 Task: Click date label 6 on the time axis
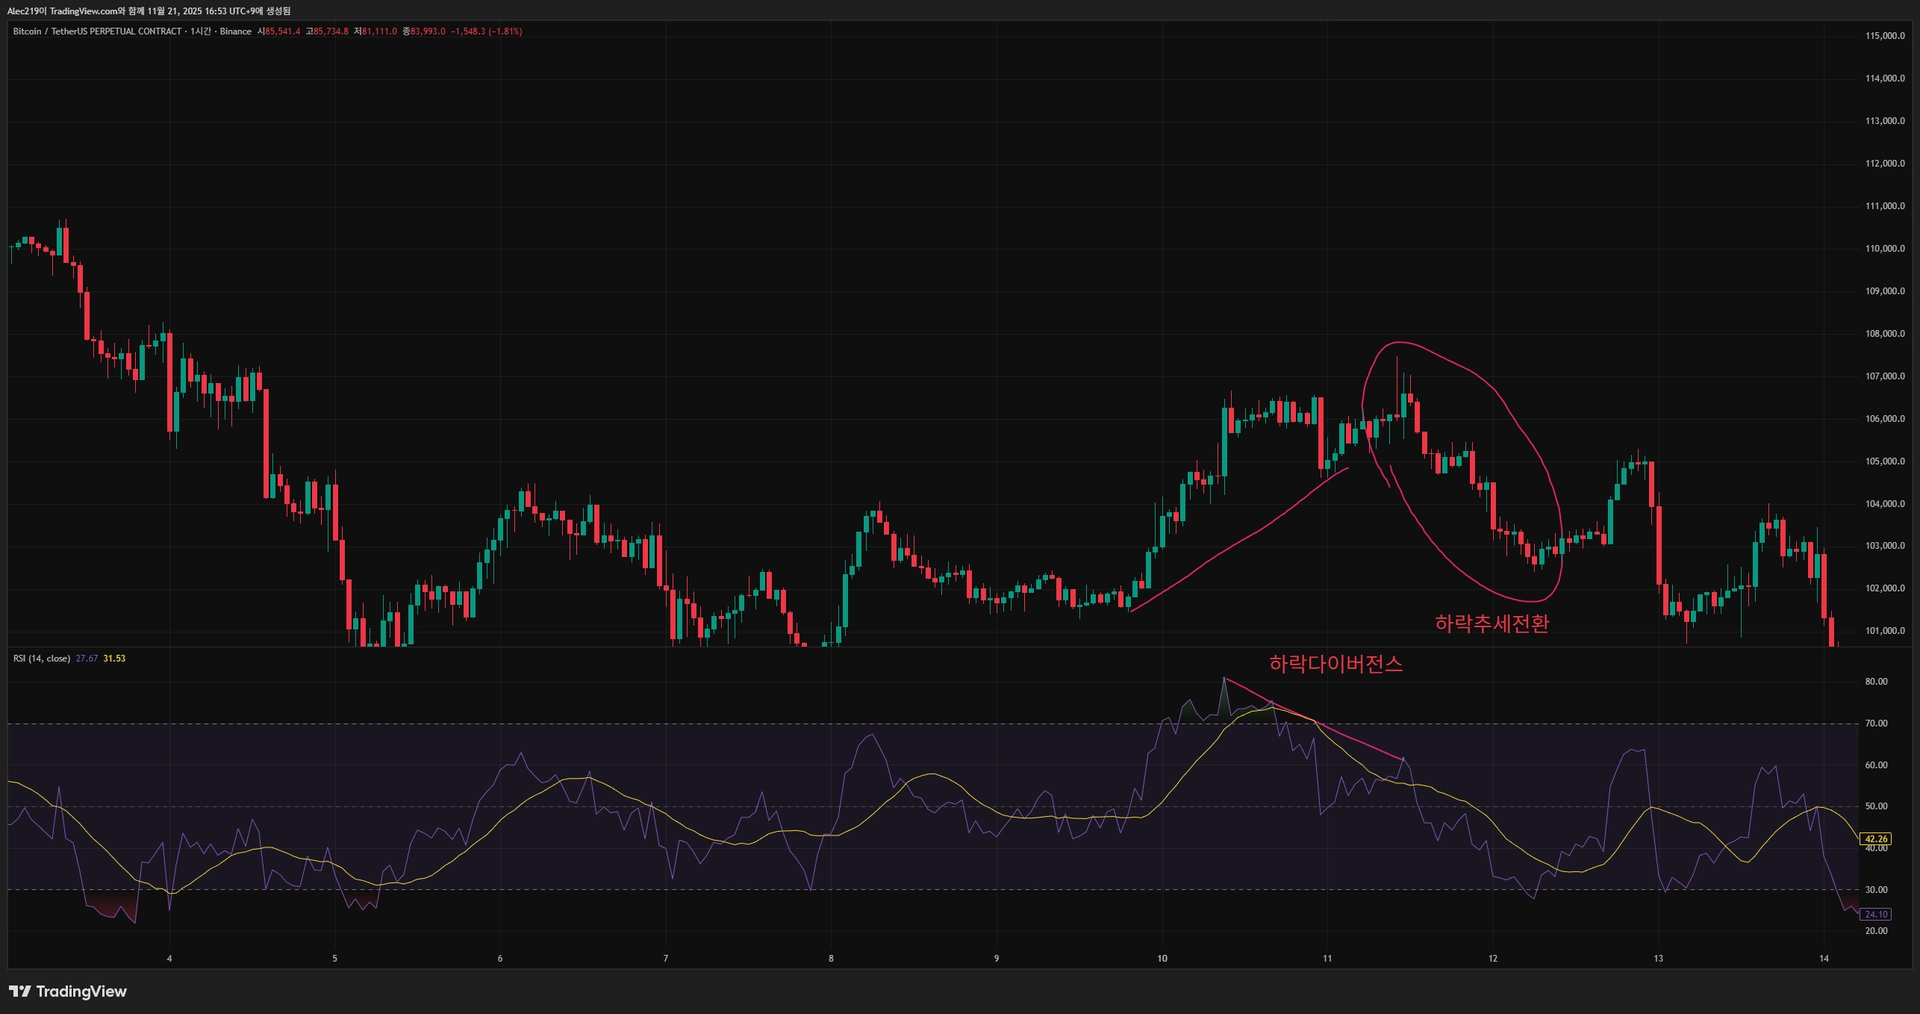tap(500, 958)
